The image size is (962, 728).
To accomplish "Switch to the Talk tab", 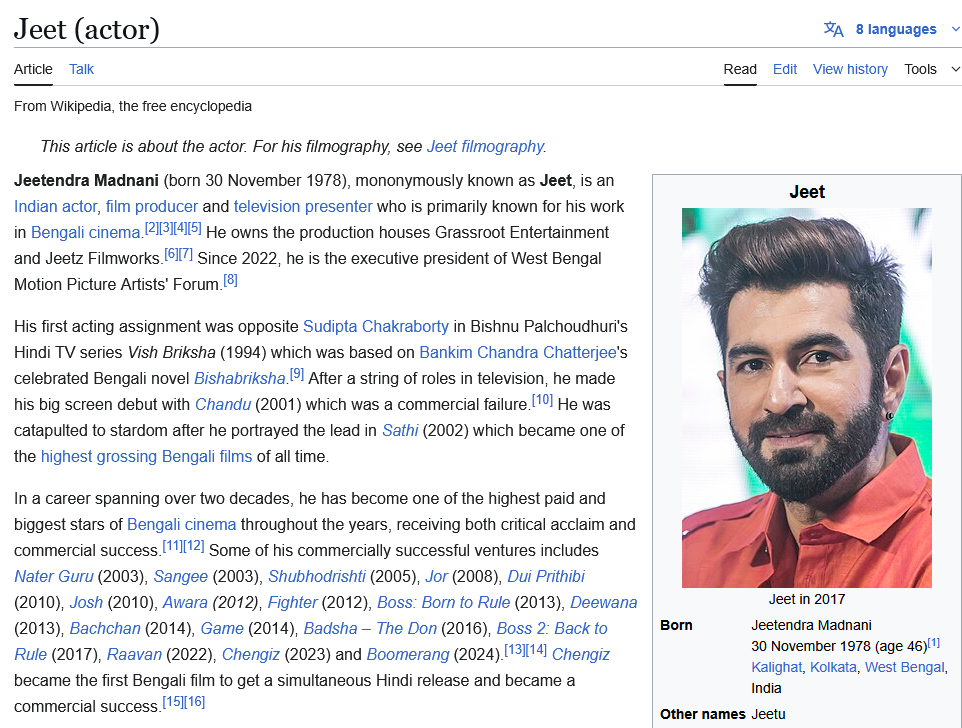I will [x=81, y=69].
